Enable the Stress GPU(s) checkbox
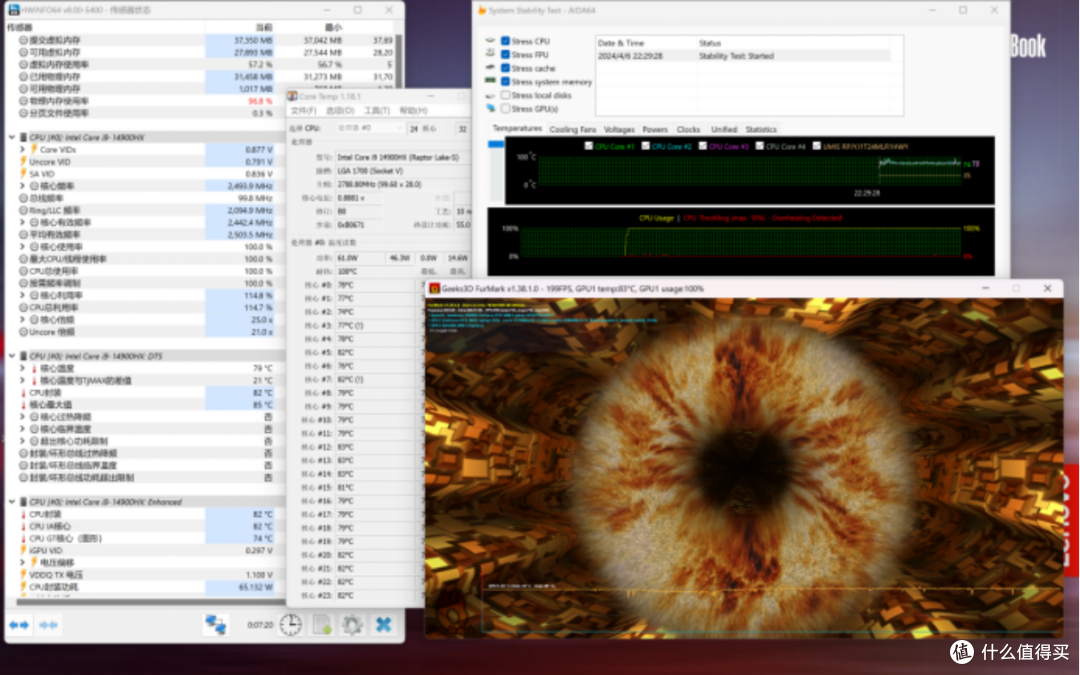Image resolution: width=1080 pixels, height=675 pixels. click(x=506, y=108)
